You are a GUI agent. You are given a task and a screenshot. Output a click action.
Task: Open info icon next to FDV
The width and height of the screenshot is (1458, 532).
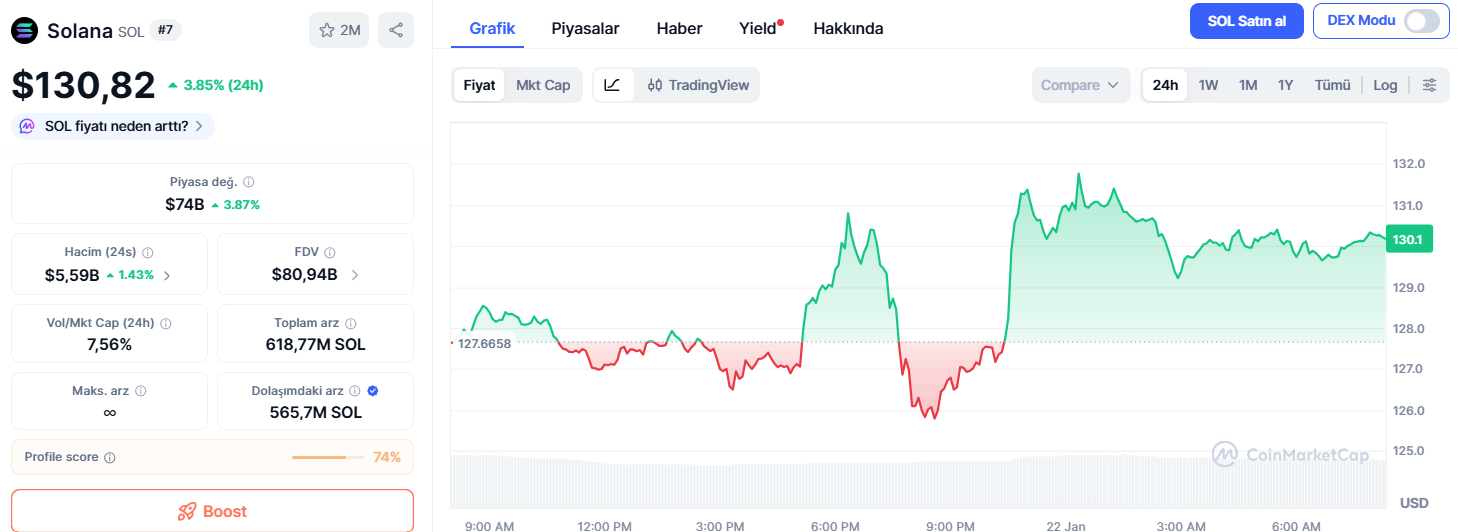click(329, 253)
